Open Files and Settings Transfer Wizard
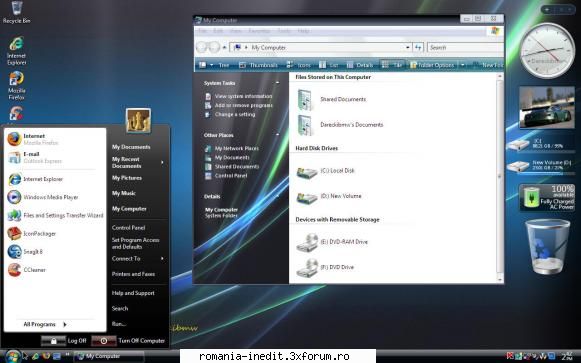 coord(55,215)
